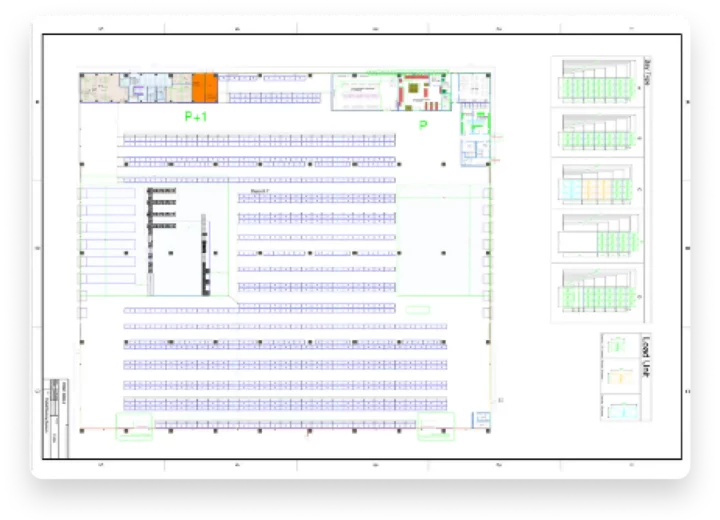Open the Bay Type C multicolor elevation
Viewport: 720px width, 520px height.
coord(596,185)
